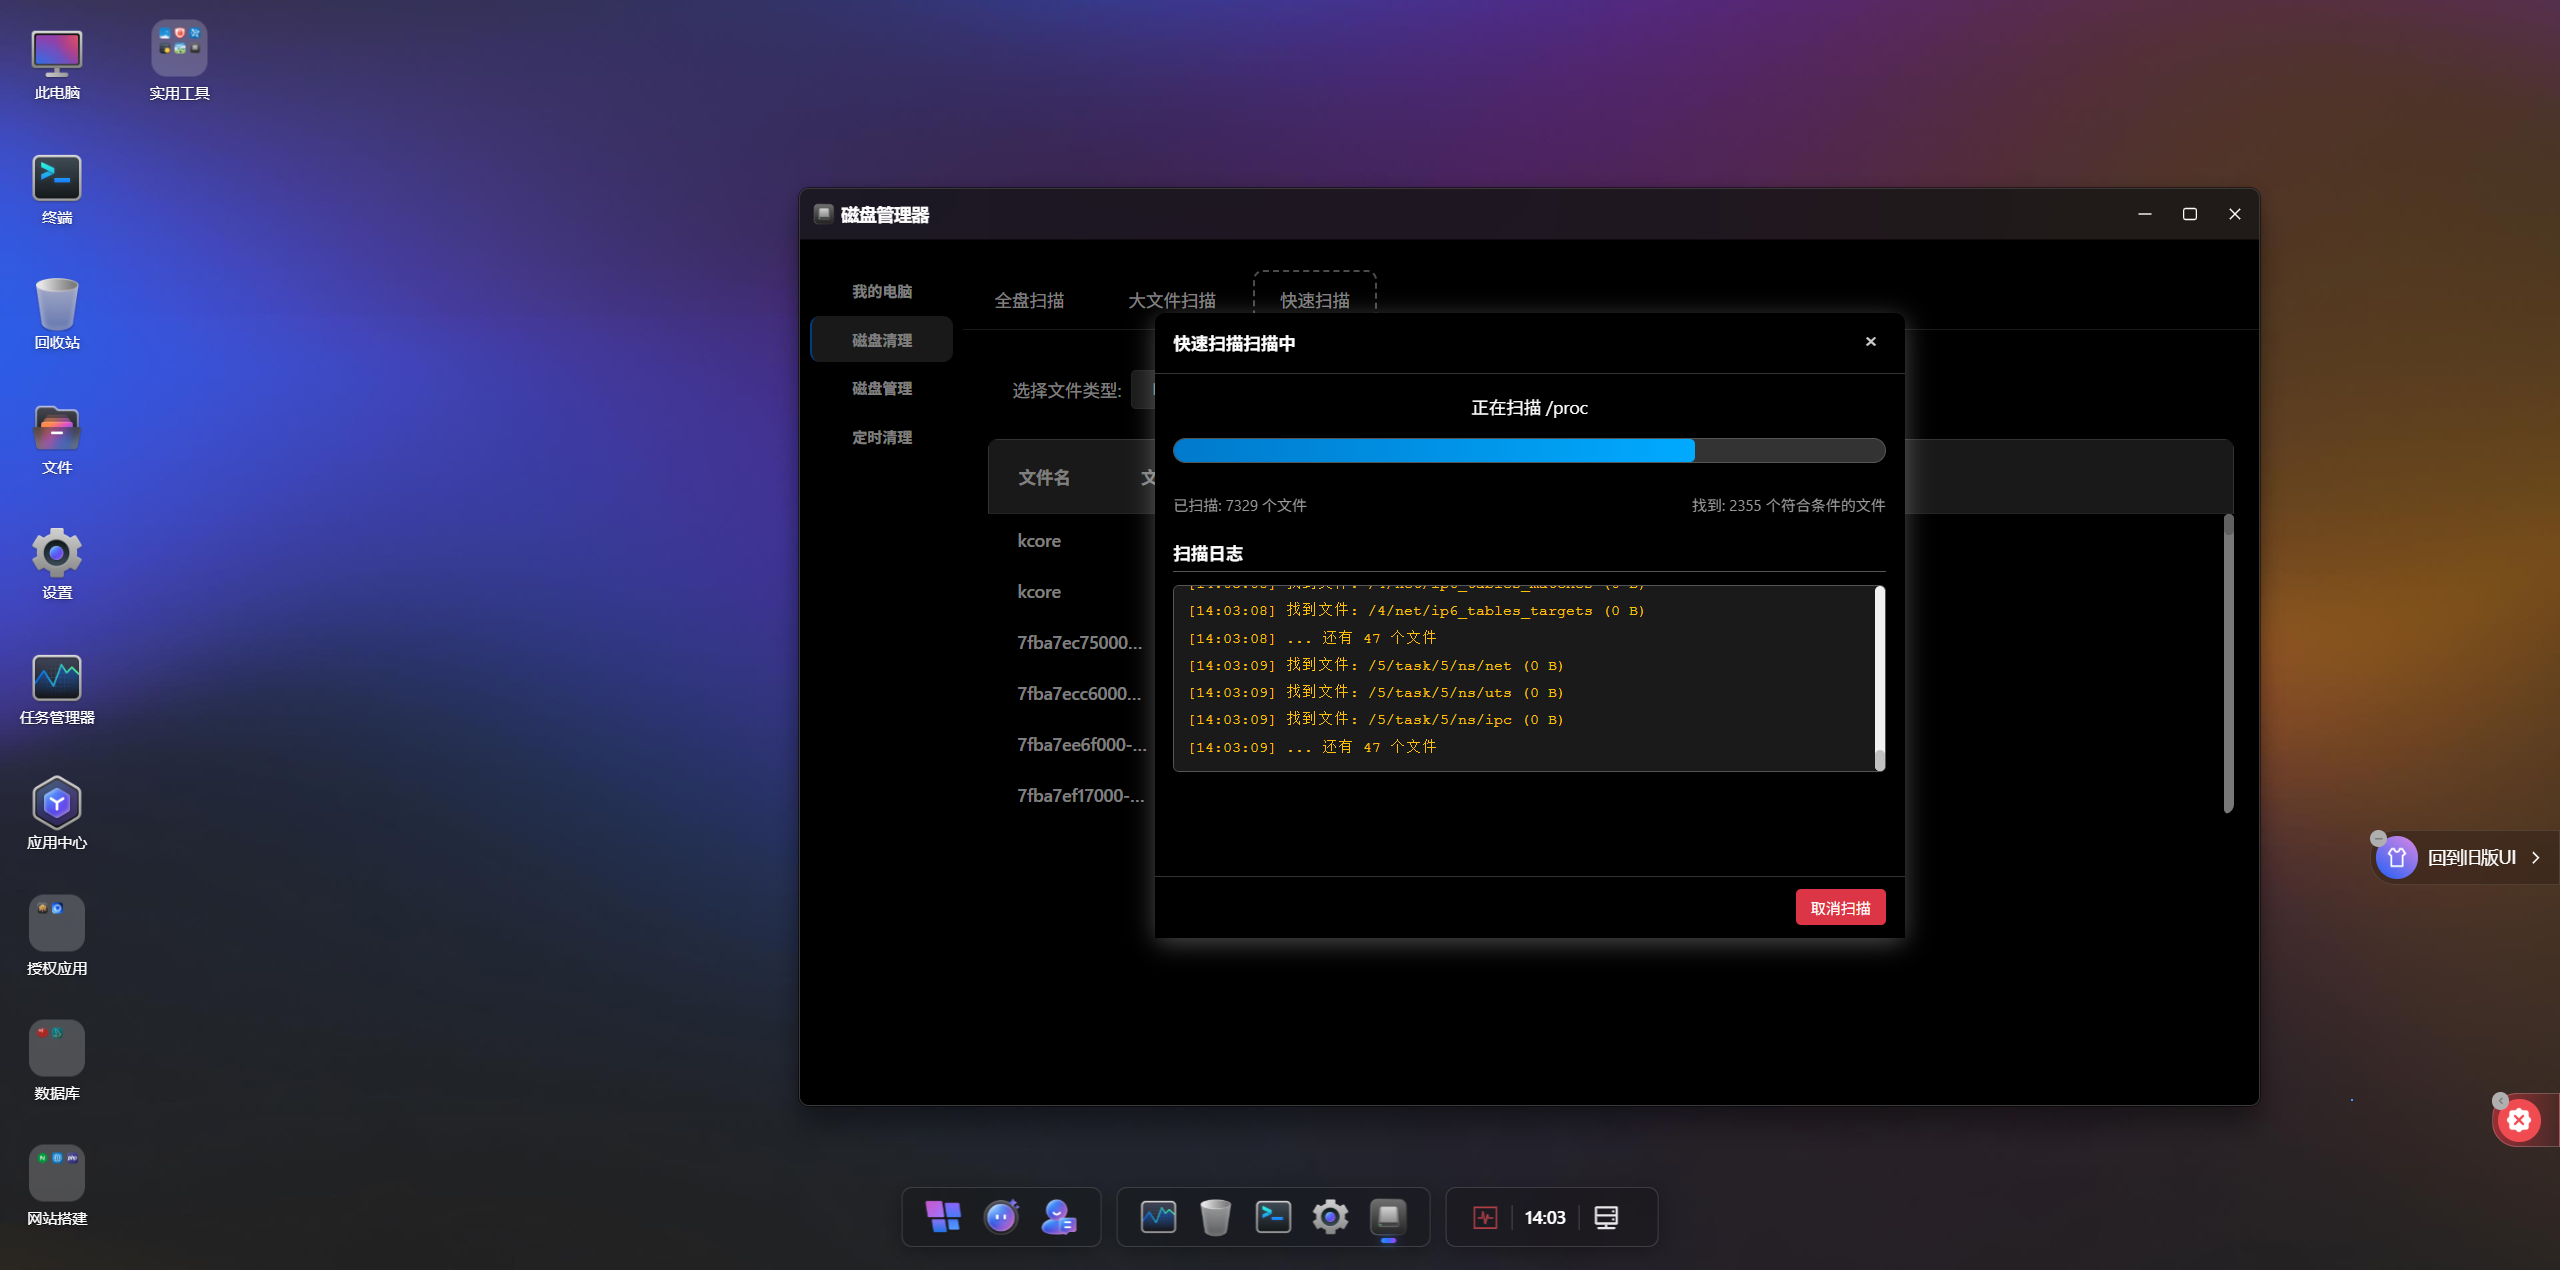Select 磁盘管理 in the sidebar
Viewport: 2560px width, 1270px height.
click(x=881, y=388)
